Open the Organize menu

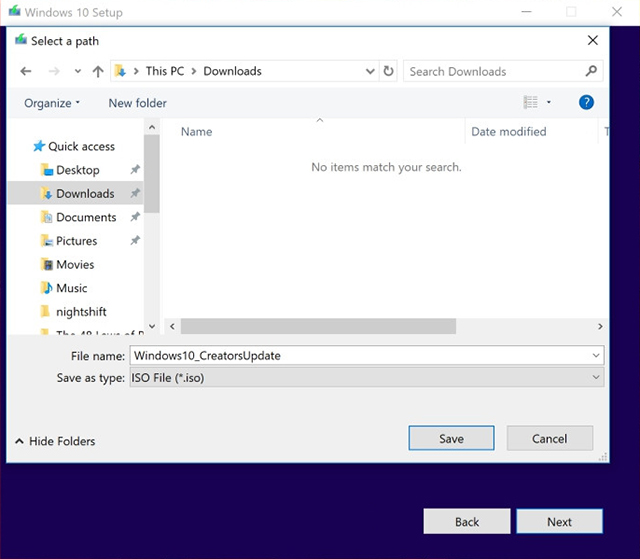click(x=52, y=103)
